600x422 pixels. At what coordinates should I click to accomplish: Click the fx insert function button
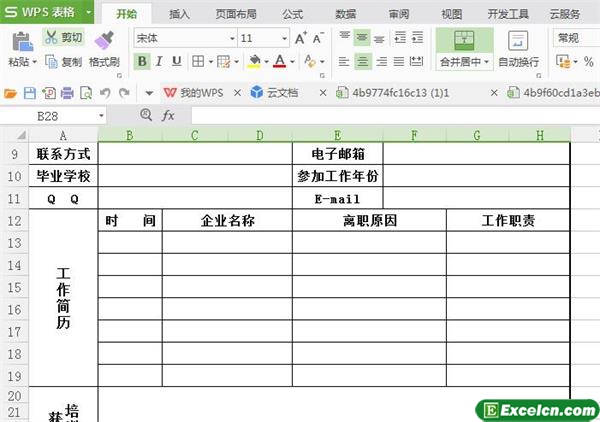click(x=168, y=115)
